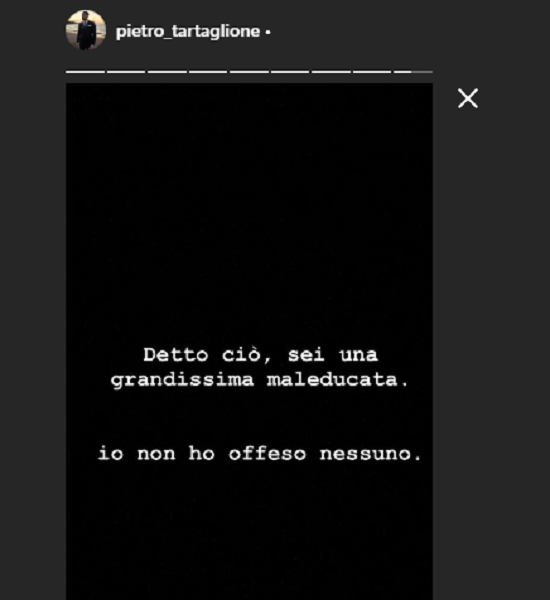Select the eighth story progress segment

pos(372,72)
